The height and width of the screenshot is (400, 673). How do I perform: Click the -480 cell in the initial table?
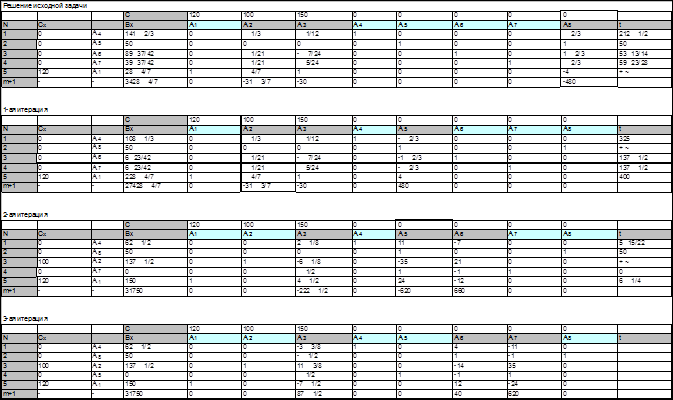(588, 82)
